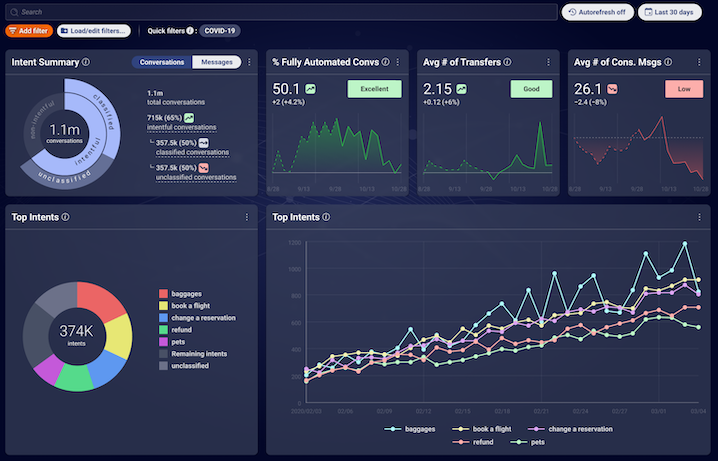The image size is (718, 461).
Task: Click the Intent Summary info icon
Action: 86,62
